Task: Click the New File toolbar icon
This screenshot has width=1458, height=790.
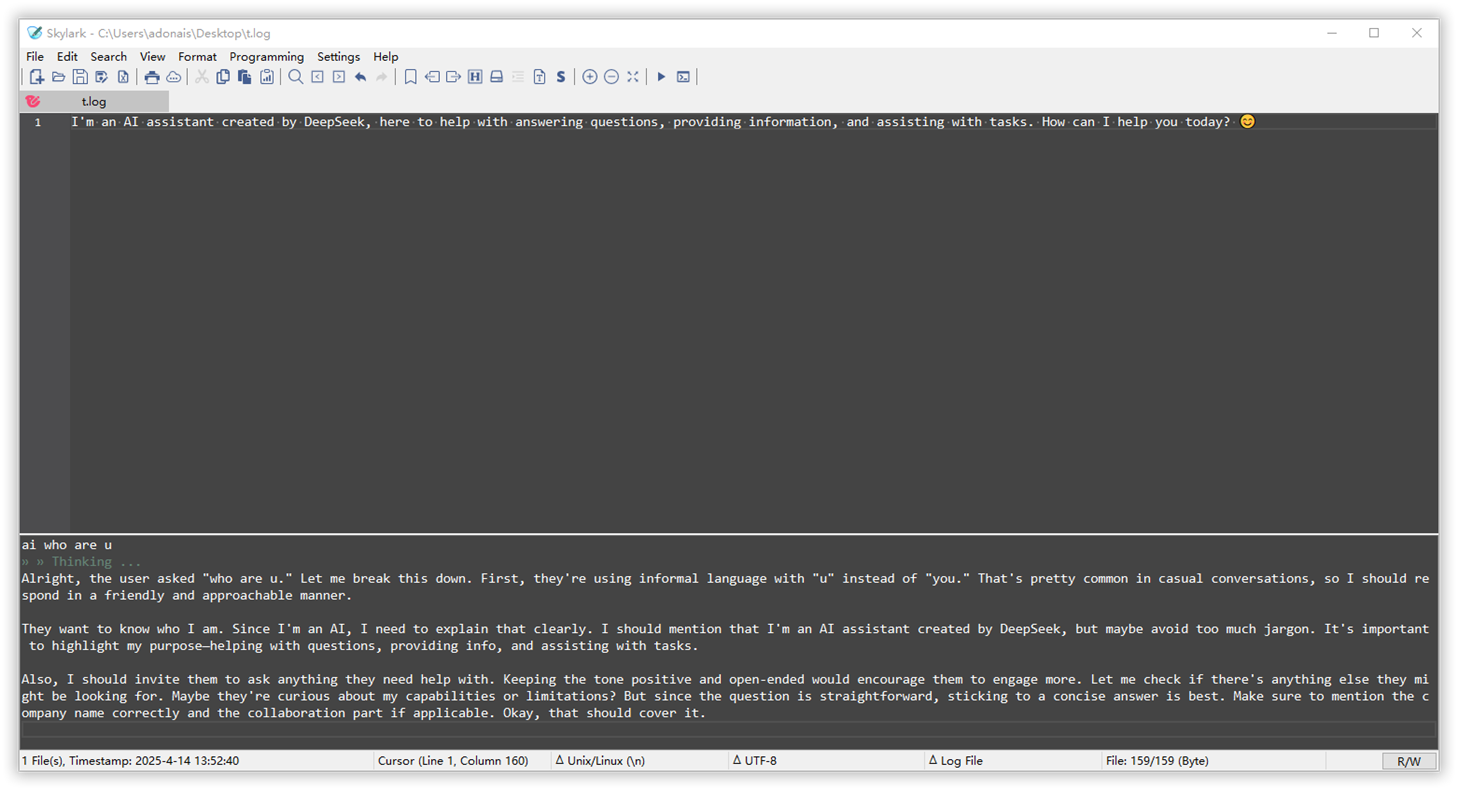Action: [37, 77]
